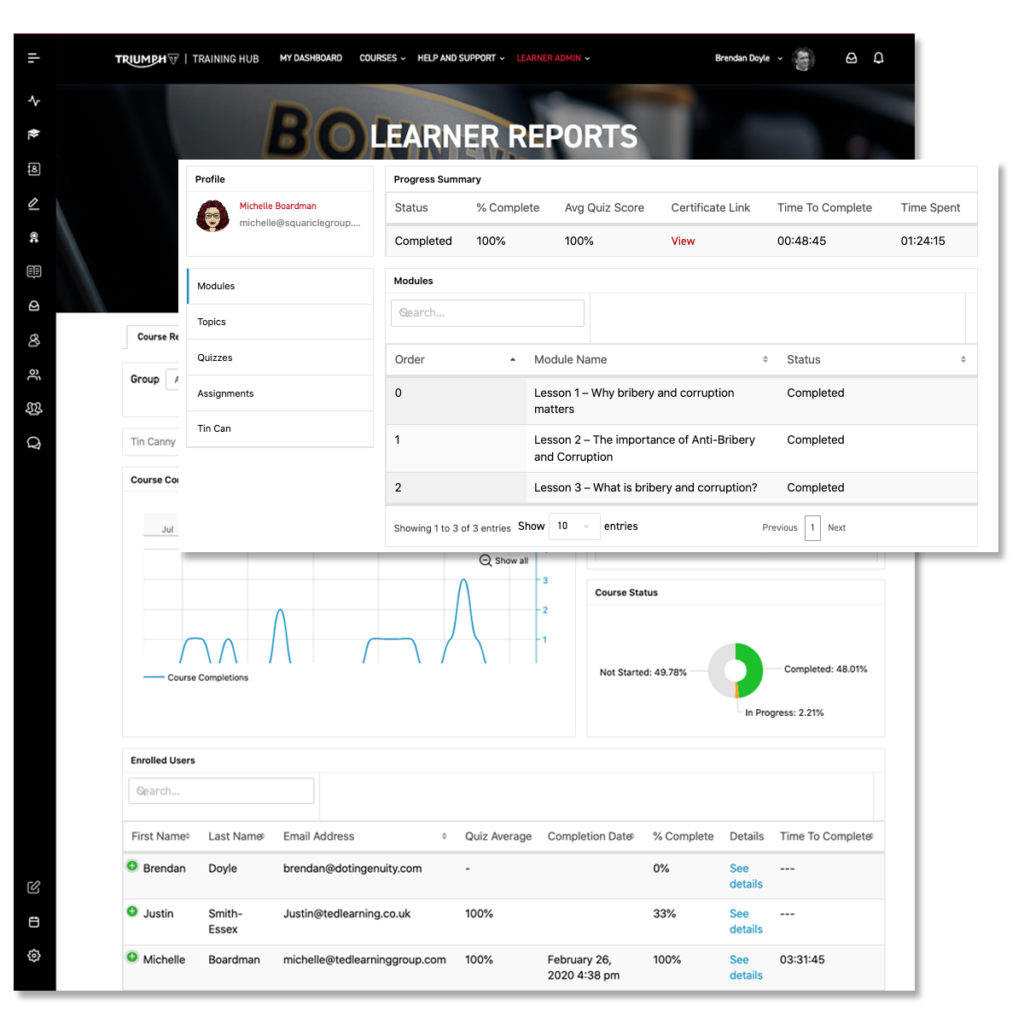Select the Modules tab in the profile panel
1024x1024 pixels.
click(280, 286)
